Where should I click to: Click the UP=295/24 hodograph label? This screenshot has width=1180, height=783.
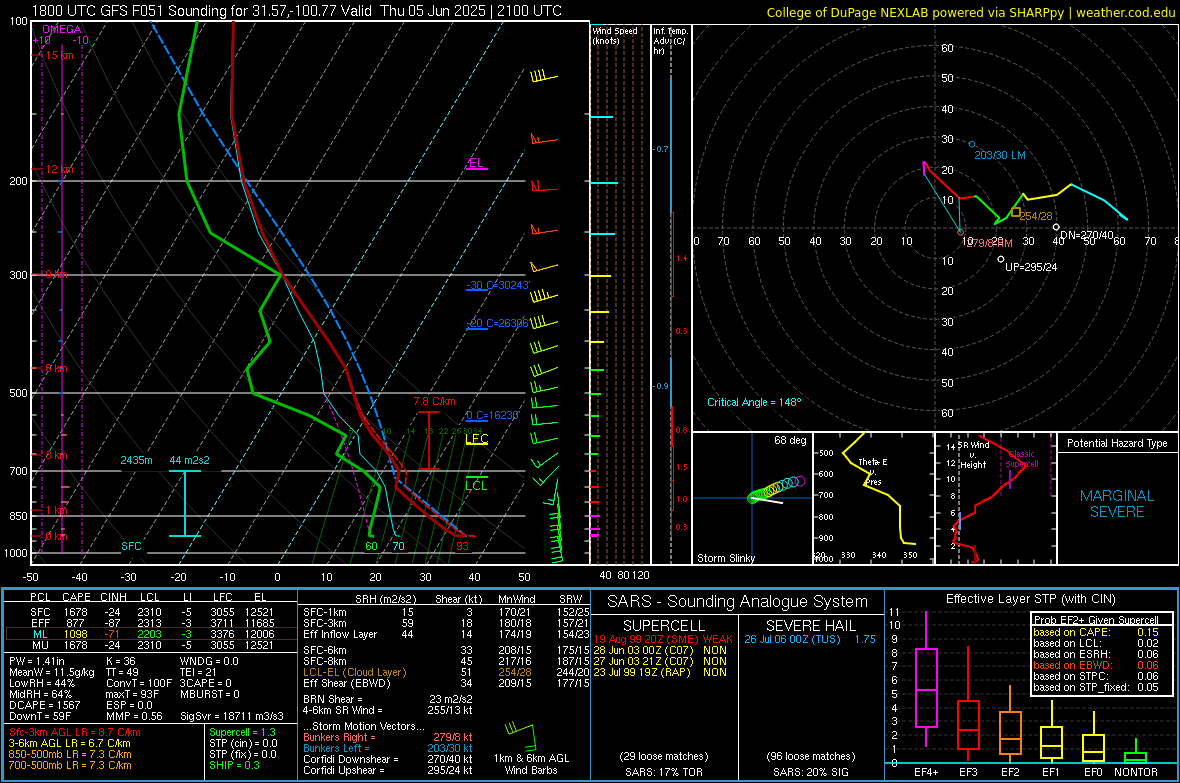click(1031, 267)
